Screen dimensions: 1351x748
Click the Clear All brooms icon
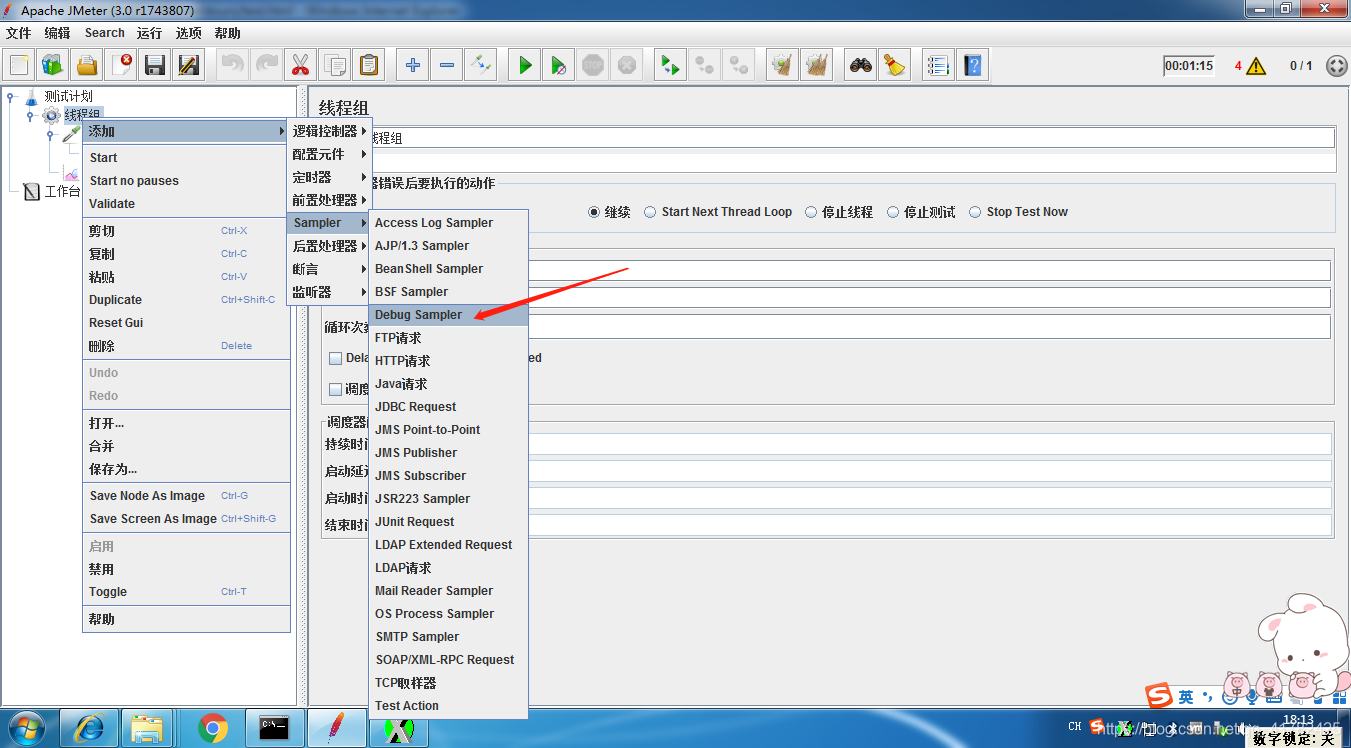817,66
